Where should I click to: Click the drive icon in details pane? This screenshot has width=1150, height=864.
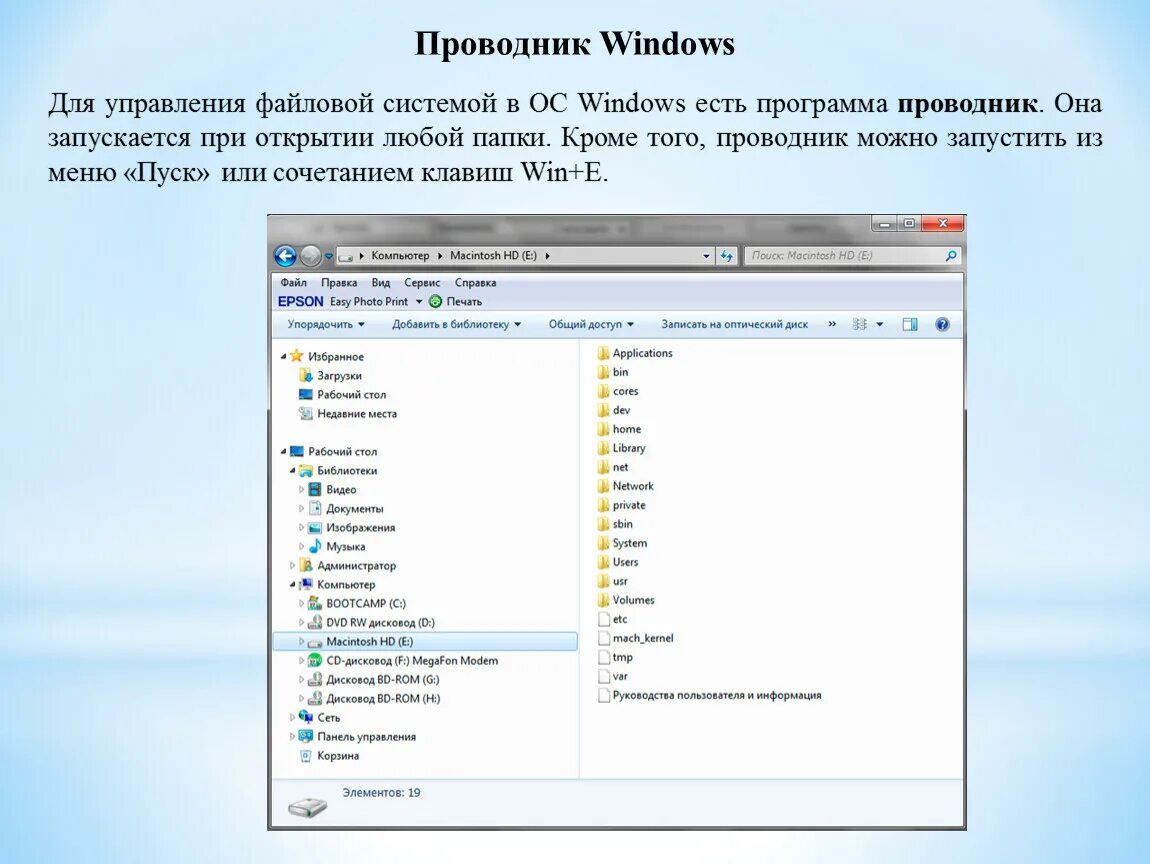point(307,806)
